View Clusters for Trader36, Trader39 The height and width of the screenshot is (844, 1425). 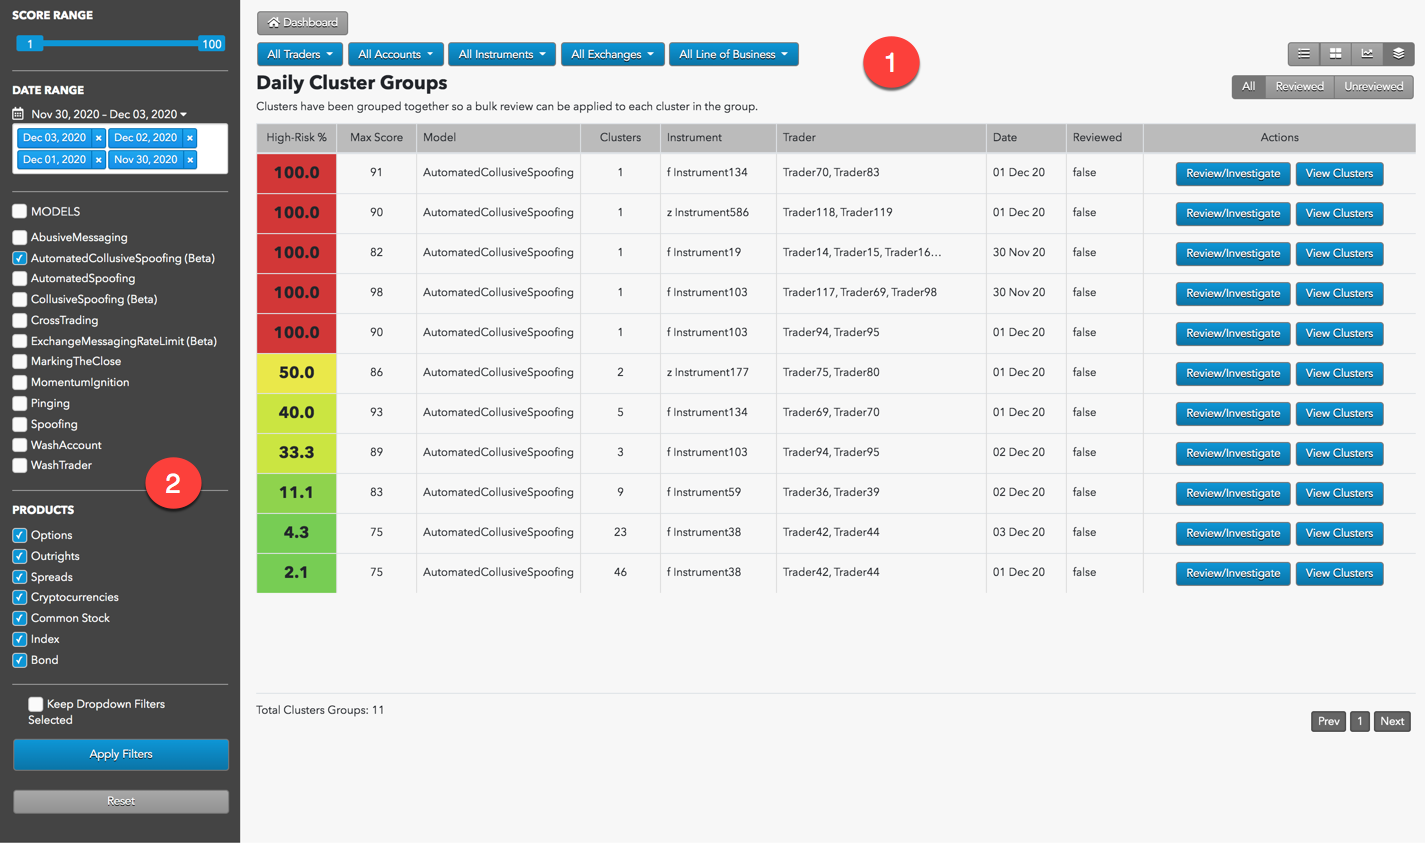1339,493
